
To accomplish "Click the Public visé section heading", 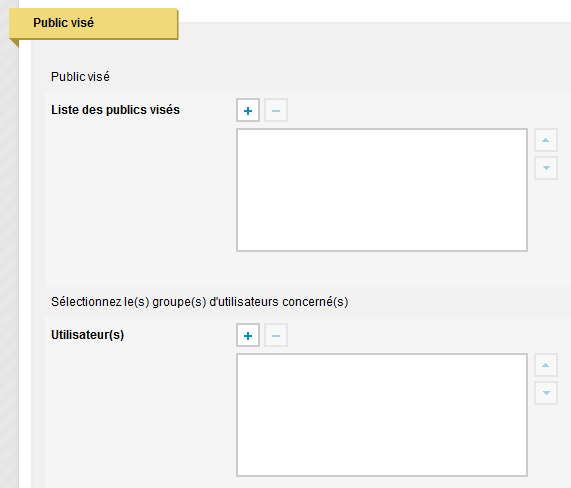I will click(x=80, y=77).
